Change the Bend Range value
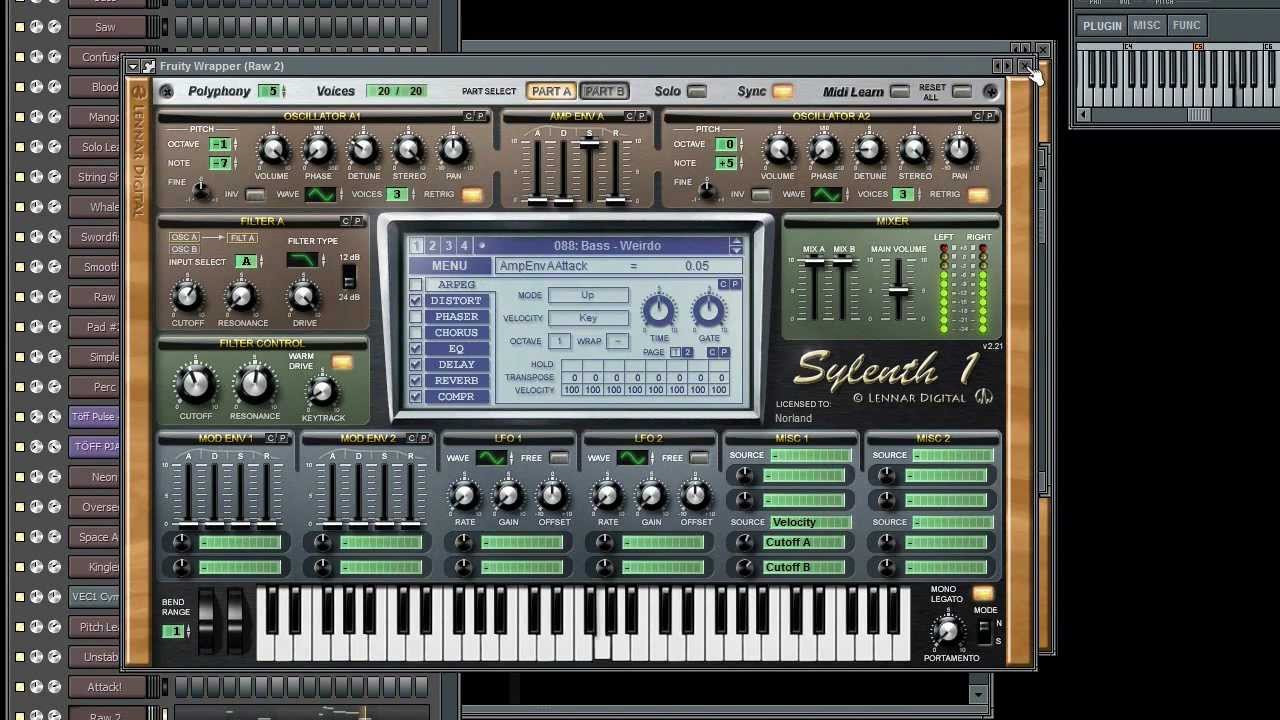Image resolution: width=1280 pixels, height=720 pixels. coord(175,631)
